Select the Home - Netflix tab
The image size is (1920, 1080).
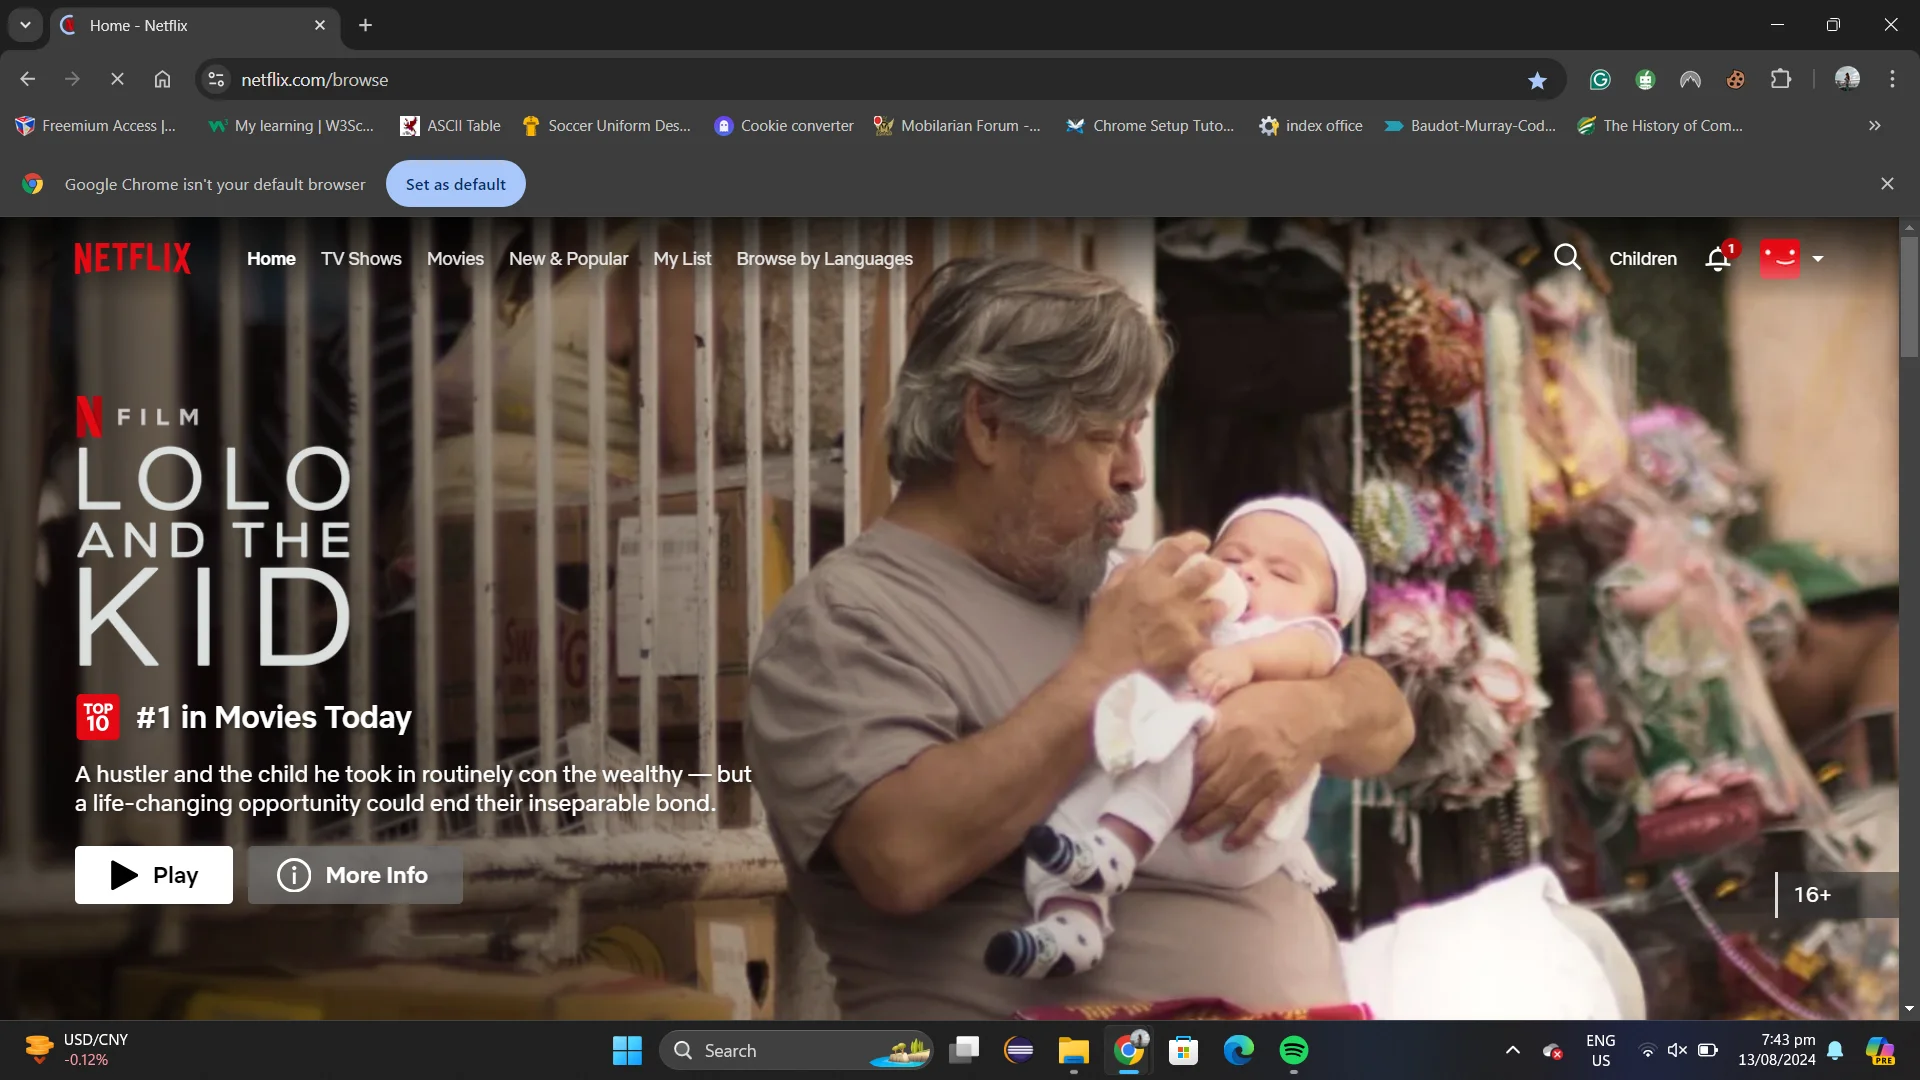pos(194,25)
